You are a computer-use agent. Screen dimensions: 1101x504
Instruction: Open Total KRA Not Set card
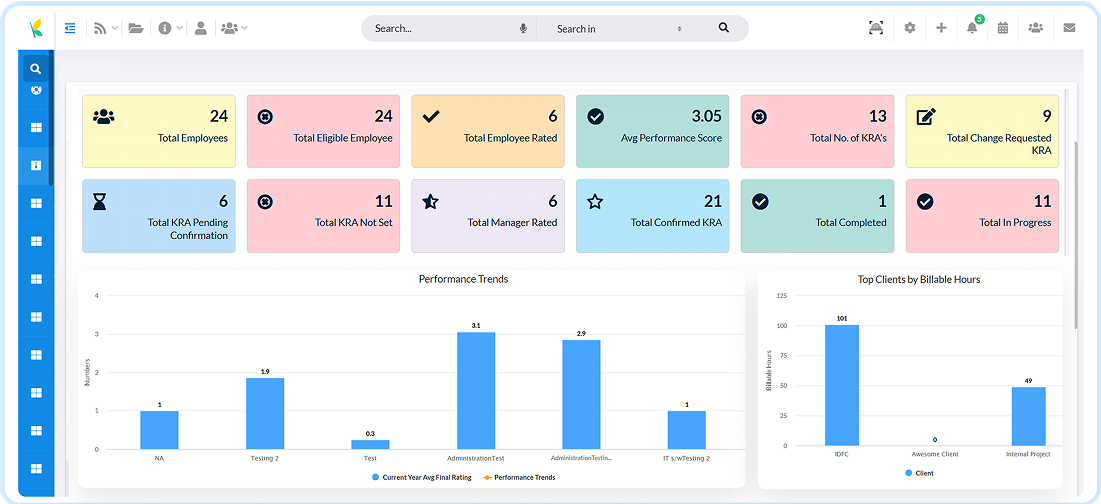coord(323,215)
